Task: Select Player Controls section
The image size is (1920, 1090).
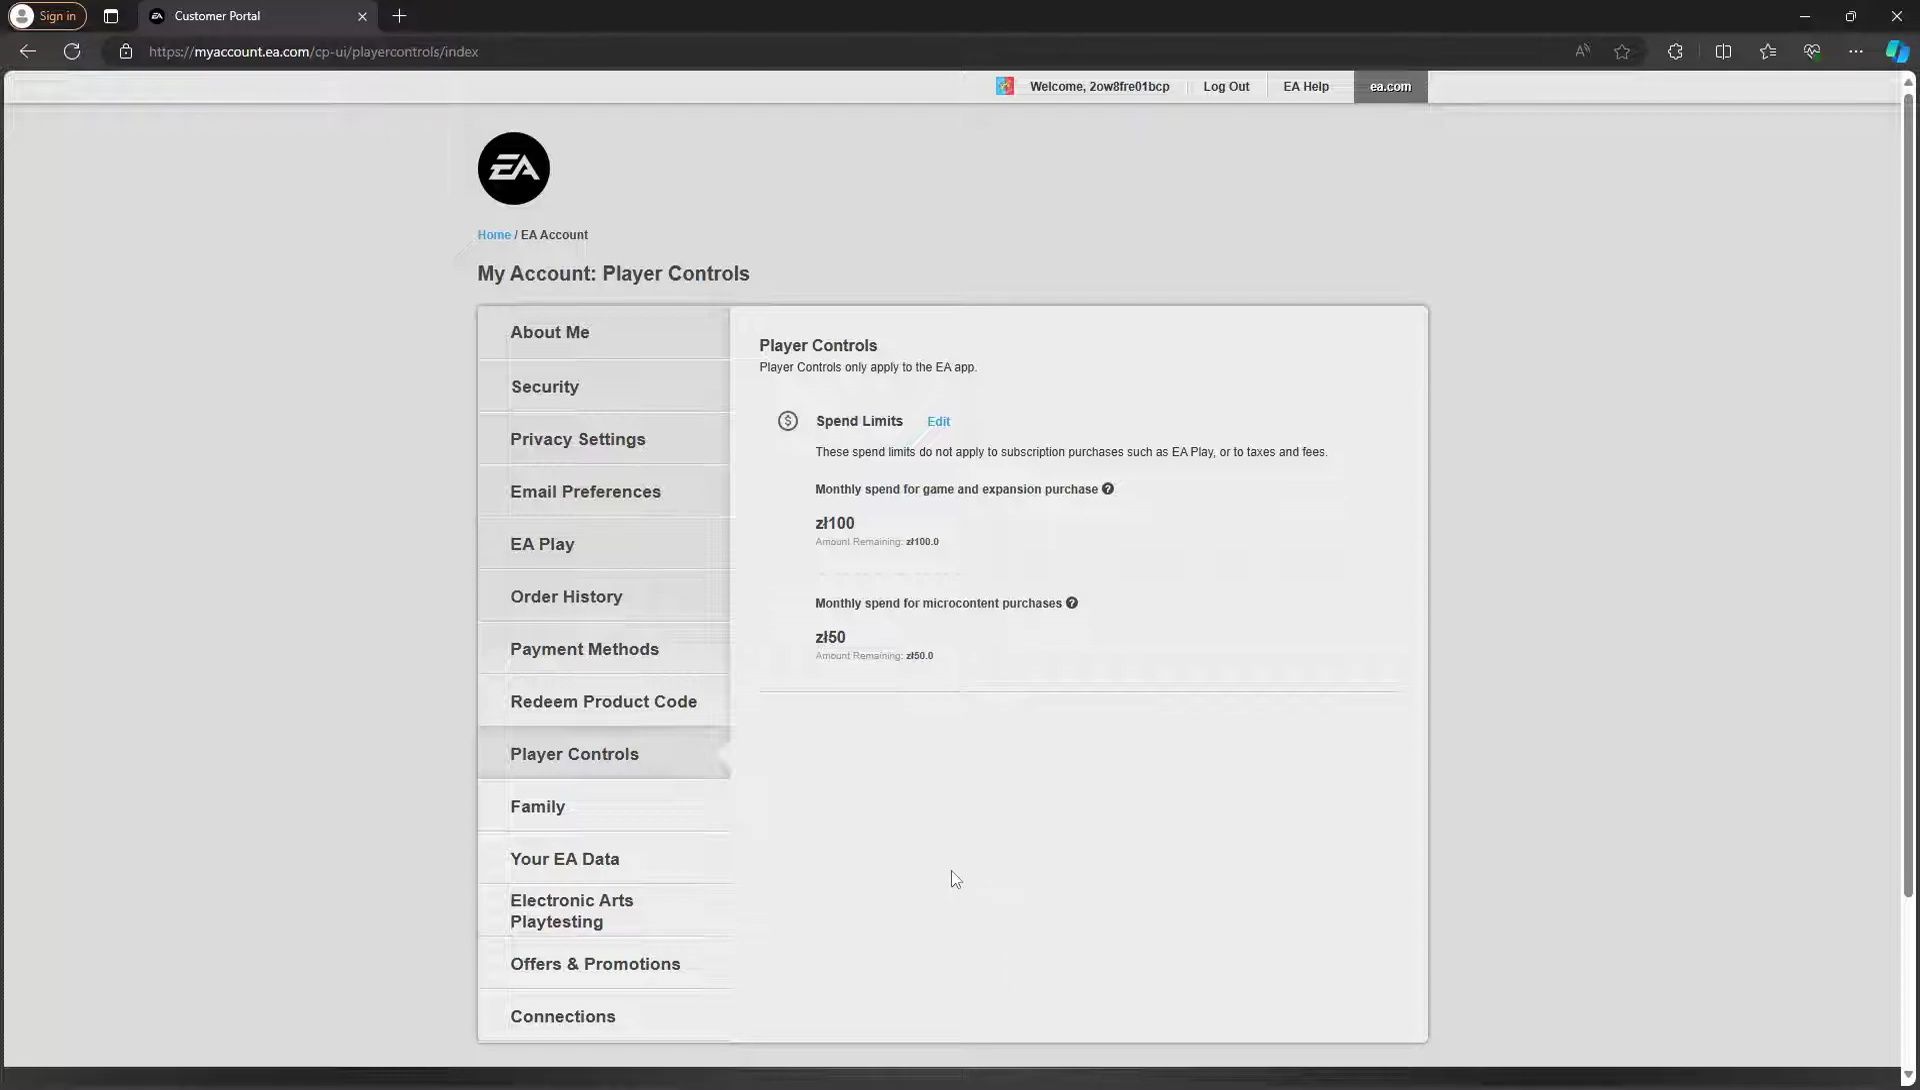Action: [x=604, y=754]
